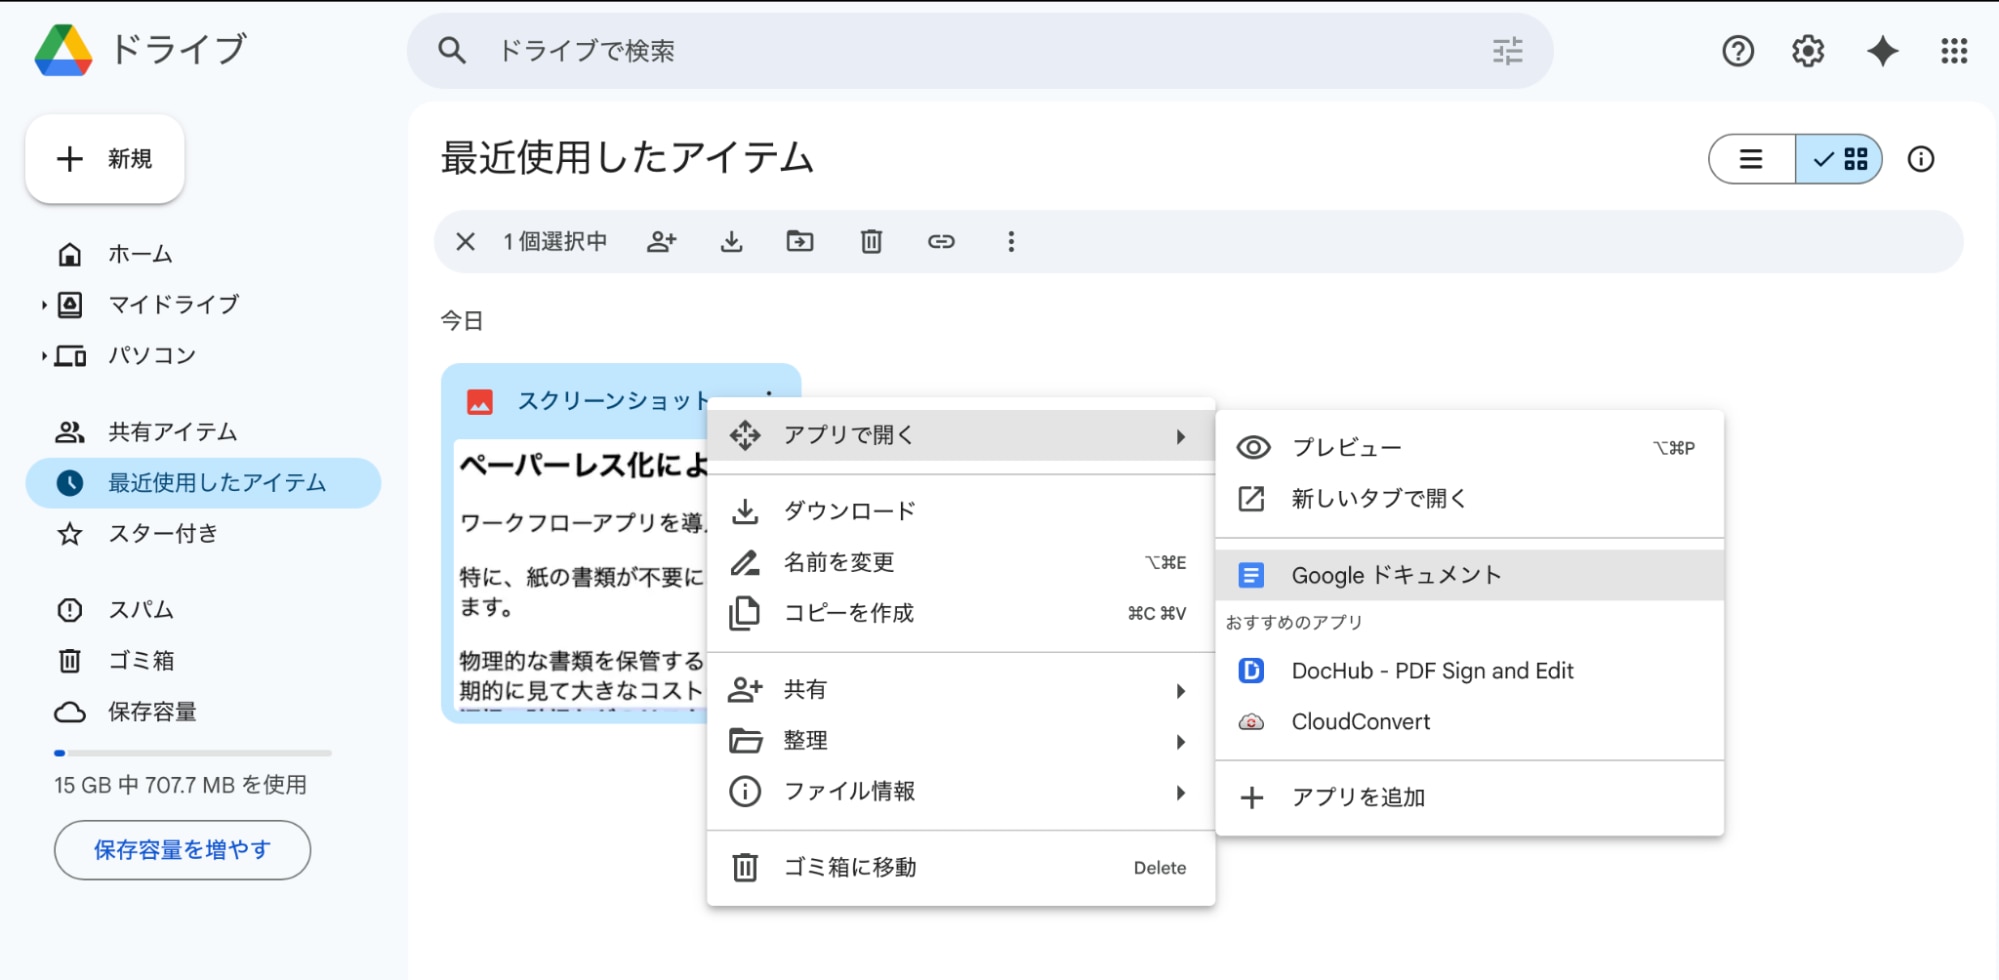This screenshot has width=1999, height=980.
Task: Expand the マイドライブ tree item
Action: tap(43, 305)
